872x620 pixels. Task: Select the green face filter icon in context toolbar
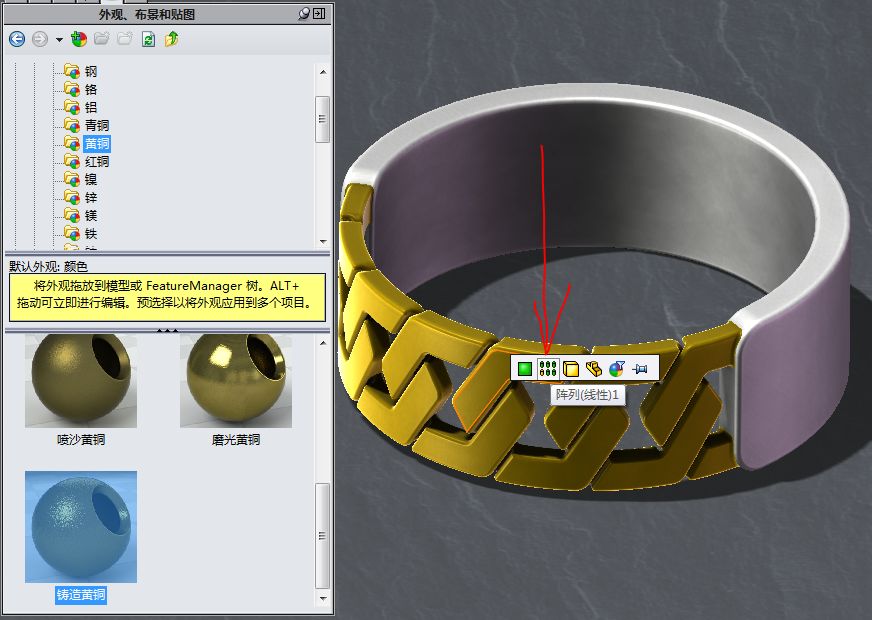525,368
